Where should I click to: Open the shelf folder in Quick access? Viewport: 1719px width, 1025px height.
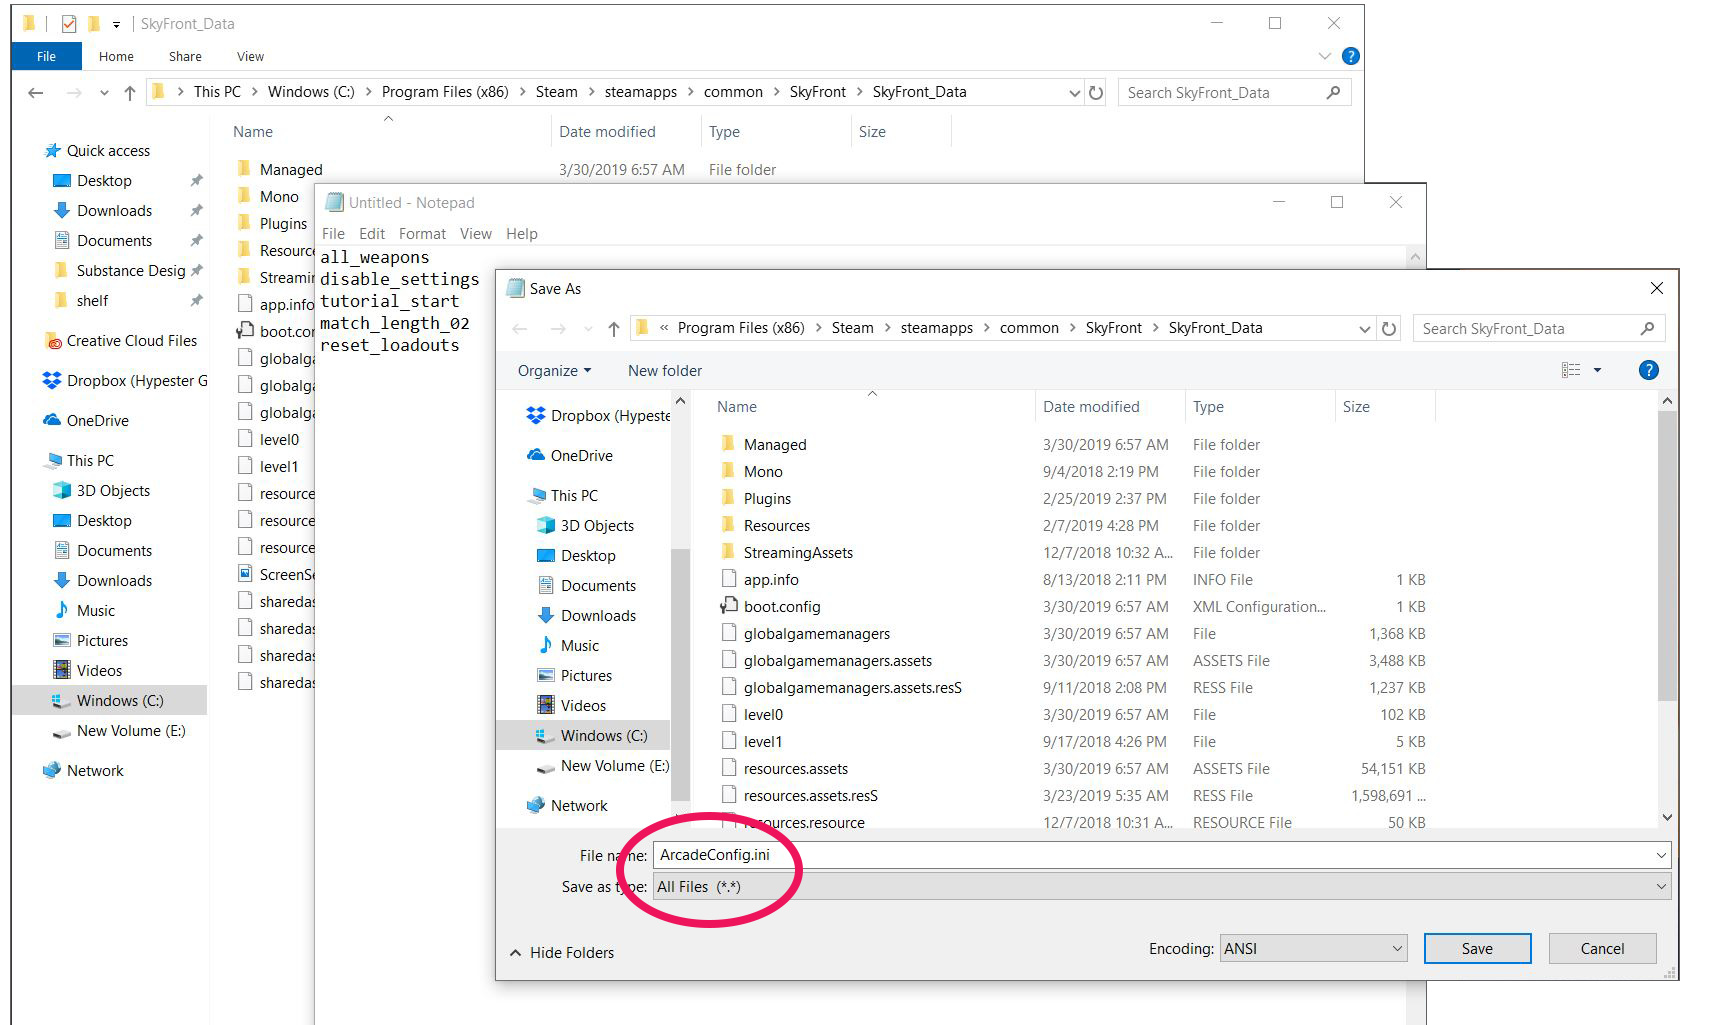(x=80, y=301)
